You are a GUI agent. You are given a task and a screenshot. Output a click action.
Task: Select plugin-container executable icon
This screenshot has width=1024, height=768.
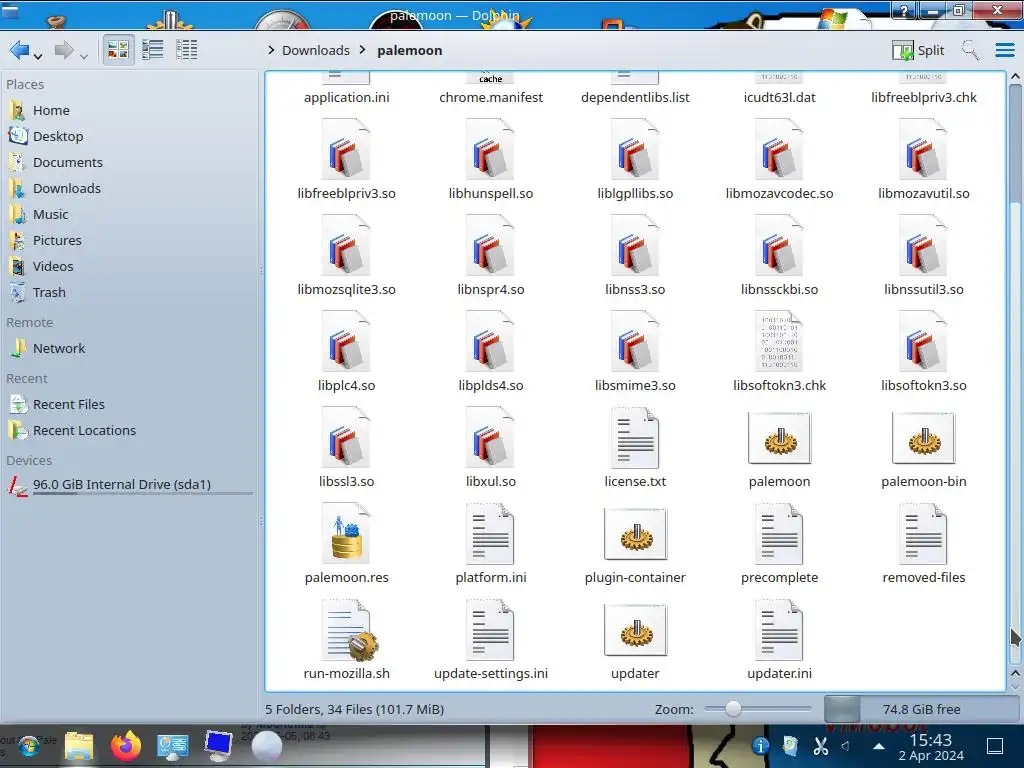point(635,534)
